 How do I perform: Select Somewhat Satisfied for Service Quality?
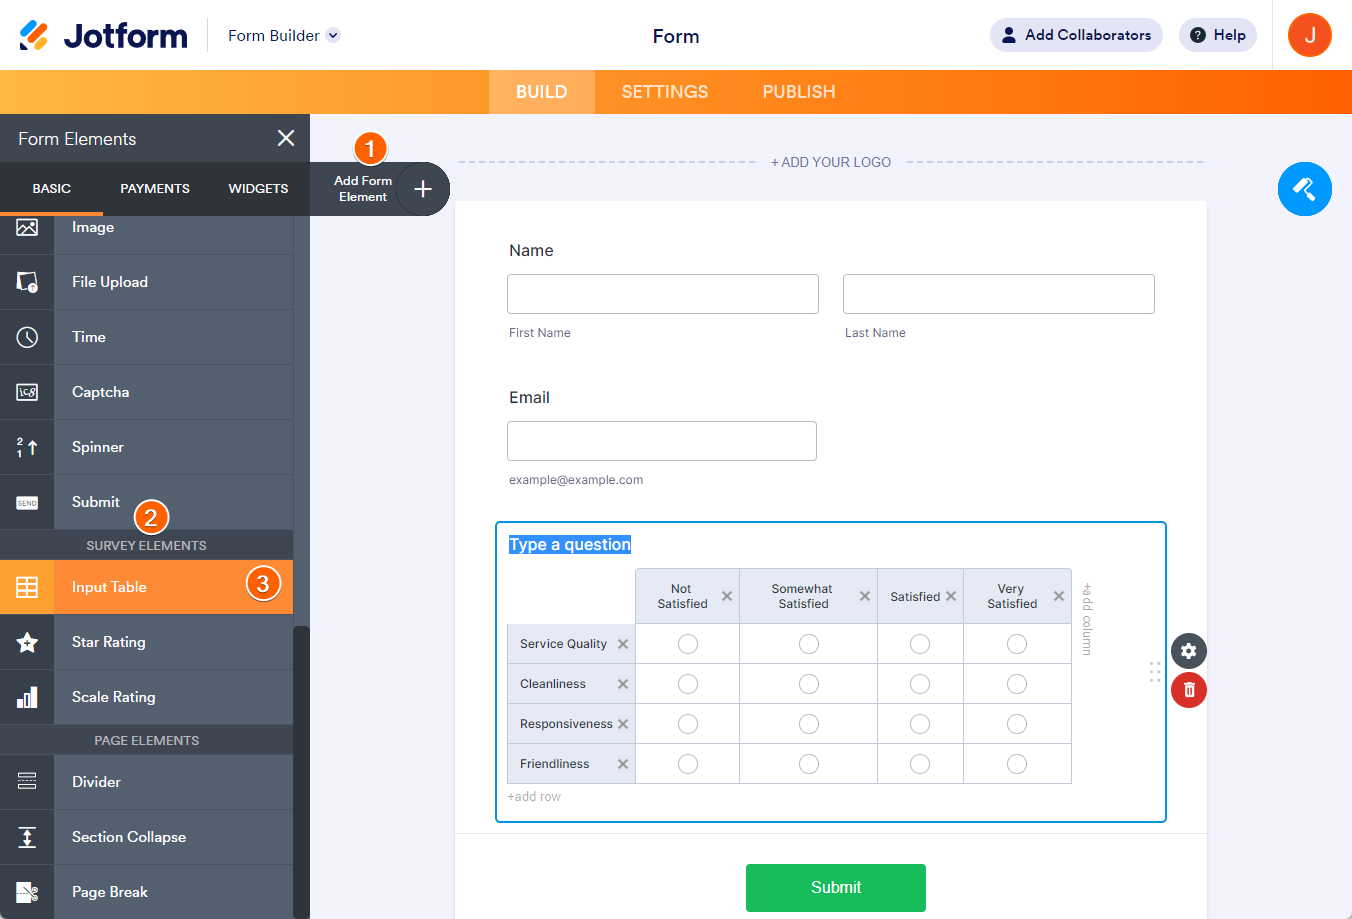pyautogui.click(x=809, y=644)
